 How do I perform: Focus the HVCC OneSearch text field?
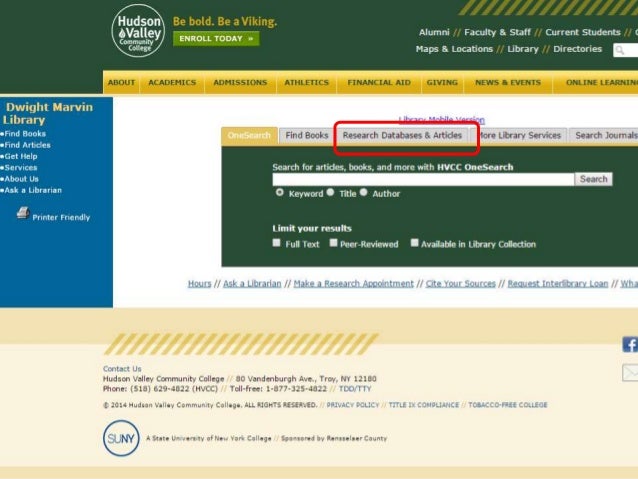pos(423,179)
